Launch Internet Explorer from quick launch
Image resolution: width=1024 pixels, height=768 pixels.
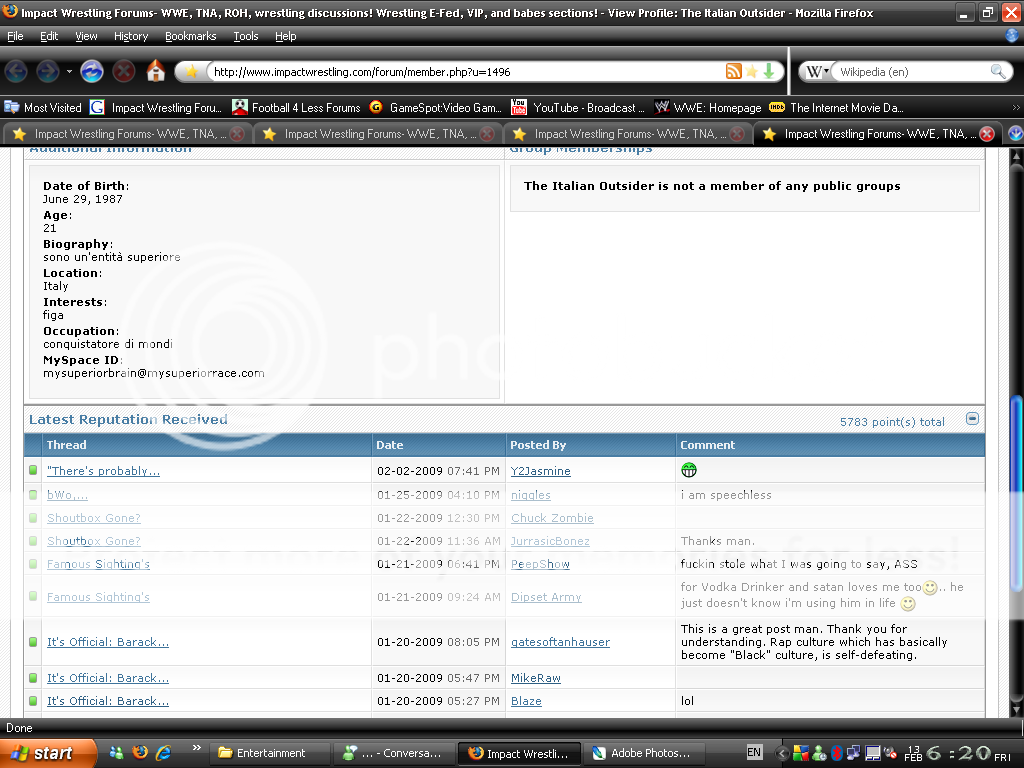163,753
